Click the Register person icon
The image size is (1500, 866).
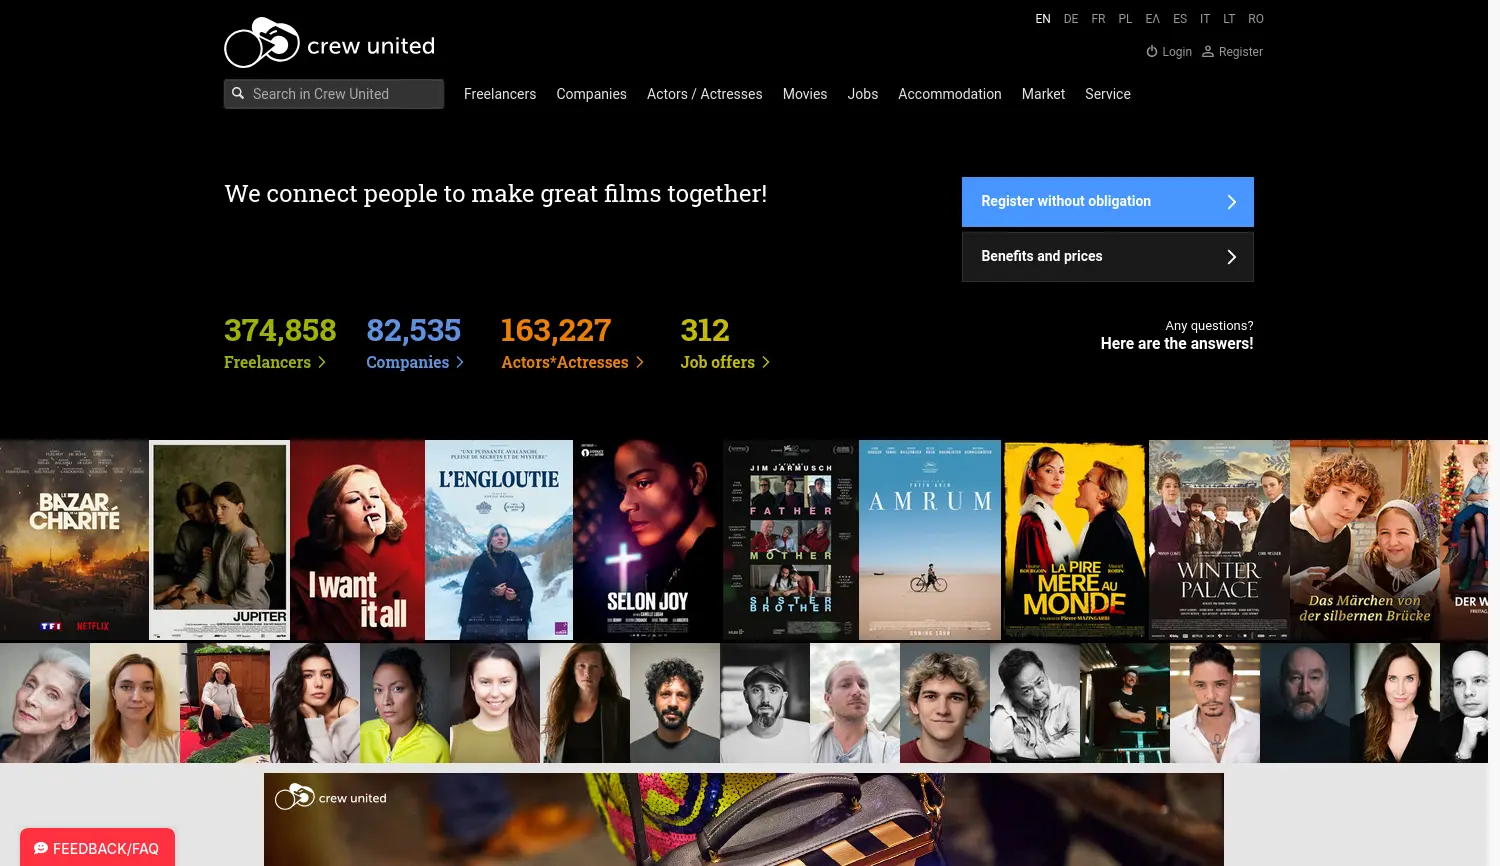1207,51
